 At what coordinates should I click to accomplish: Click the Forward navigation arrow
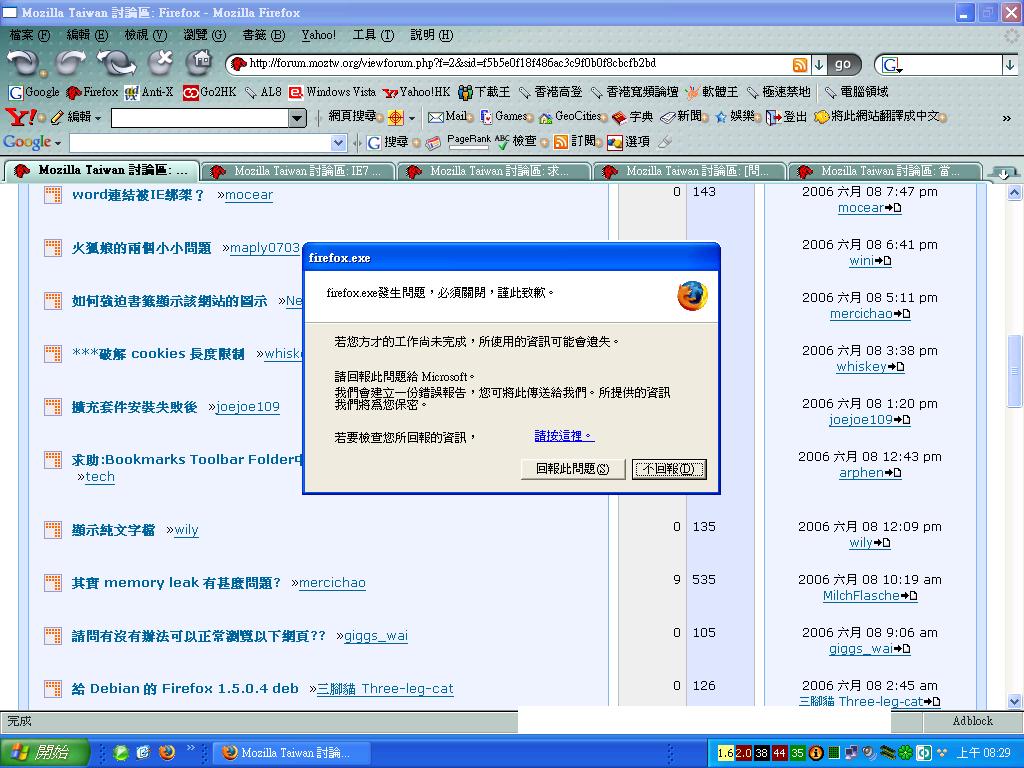pos(71,63)
